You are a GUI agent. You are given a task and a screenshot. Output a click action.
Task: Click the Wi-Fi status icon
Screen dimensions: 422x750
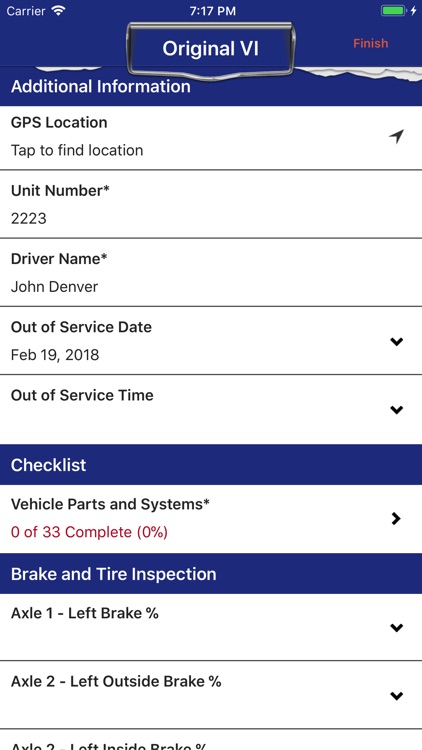(x=59, y=11)
